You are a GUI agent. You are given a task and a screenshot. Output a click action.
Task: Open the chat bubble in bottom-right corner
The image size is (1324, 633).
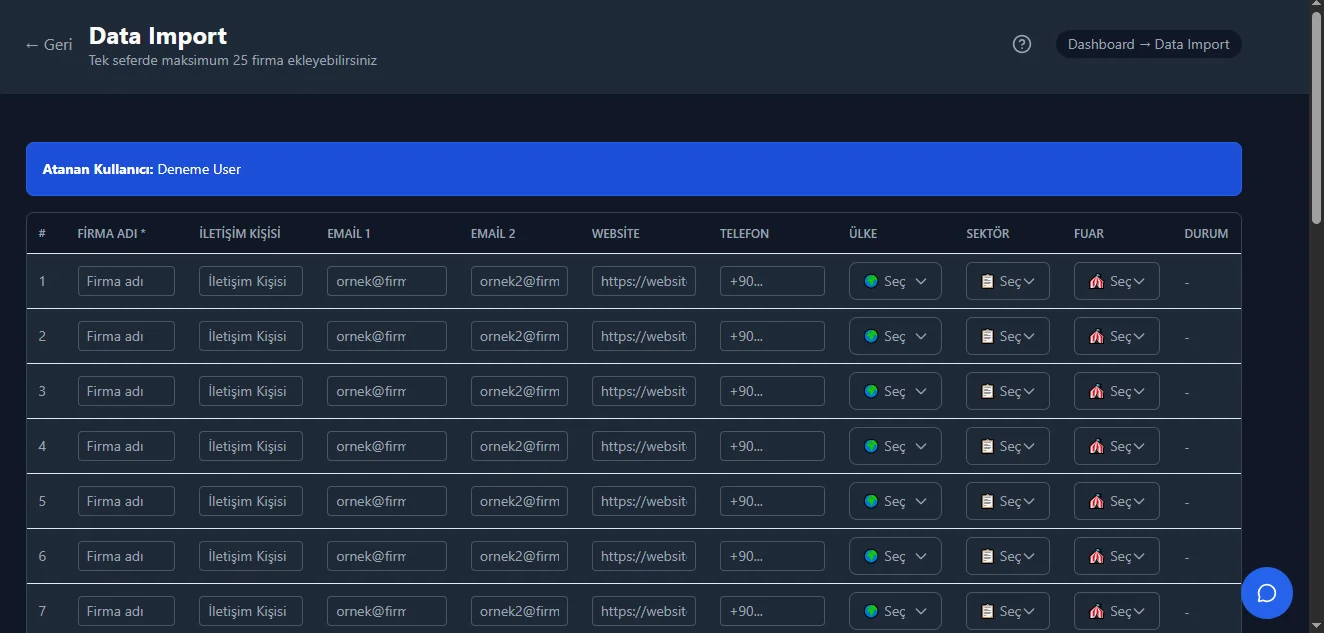click(x=1267, y=593)
